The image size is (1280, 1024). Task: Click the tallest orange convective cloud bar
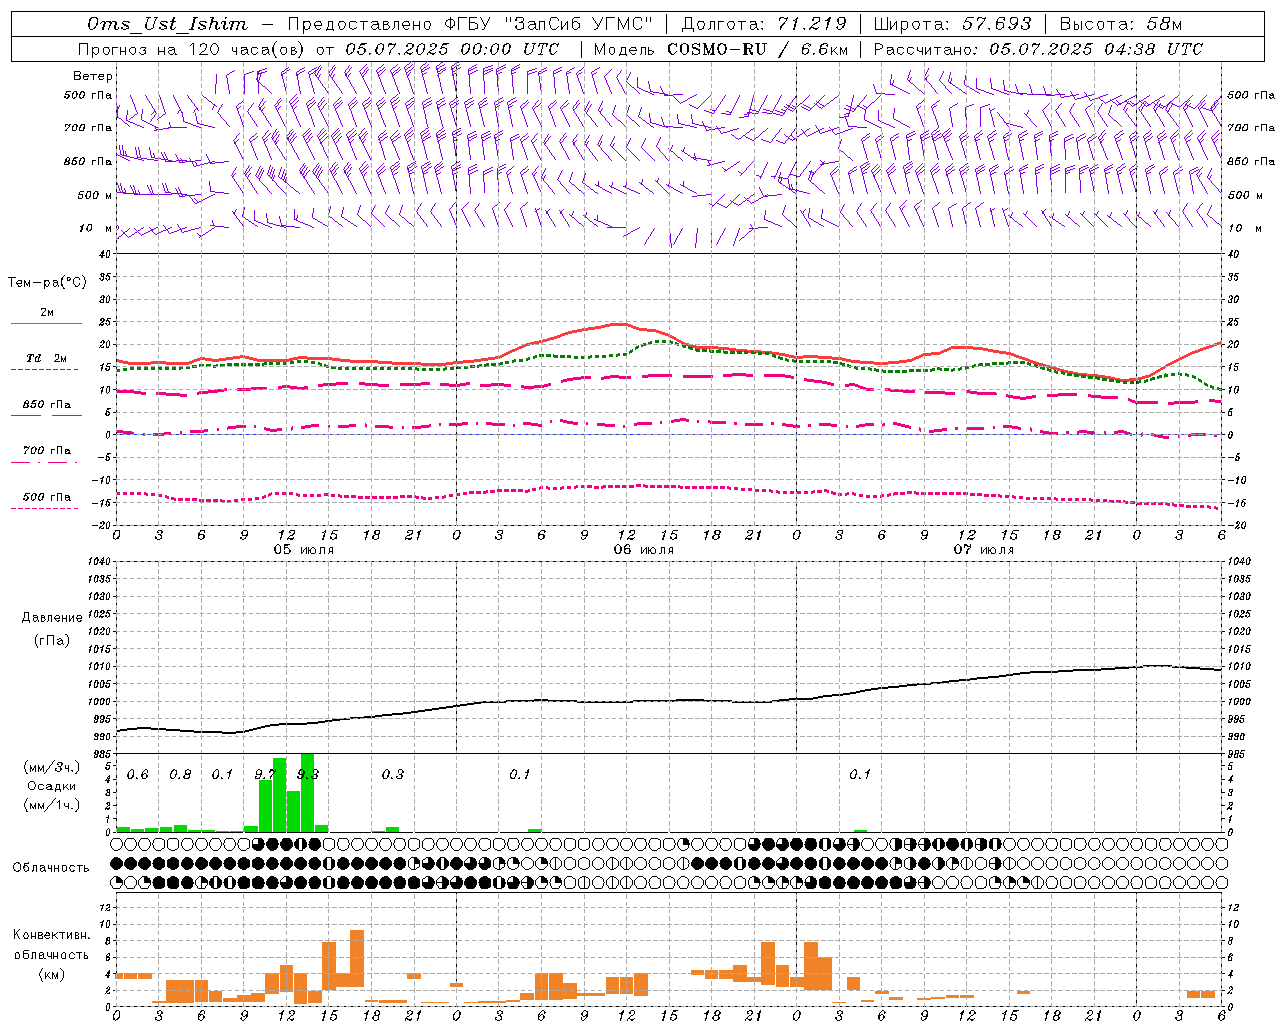tap(357, 958)
